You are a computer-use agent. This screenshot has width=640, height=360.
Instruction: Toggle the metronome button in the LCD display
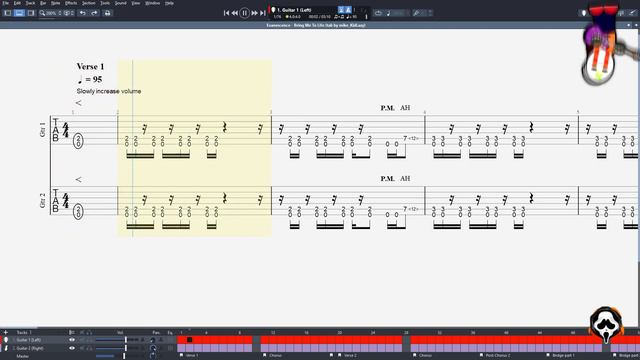click(x=348, y=10)
